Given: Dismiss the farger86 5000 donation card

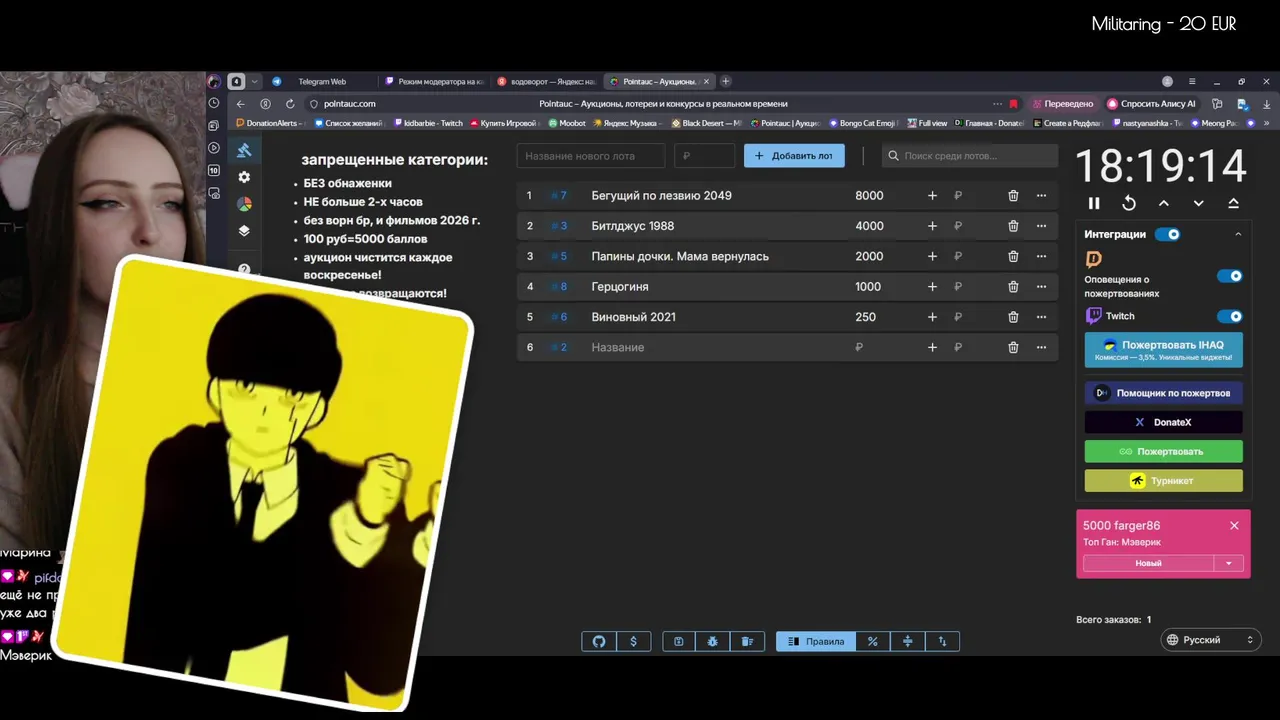Looking at the screenshot, I should pos(1234,525).
